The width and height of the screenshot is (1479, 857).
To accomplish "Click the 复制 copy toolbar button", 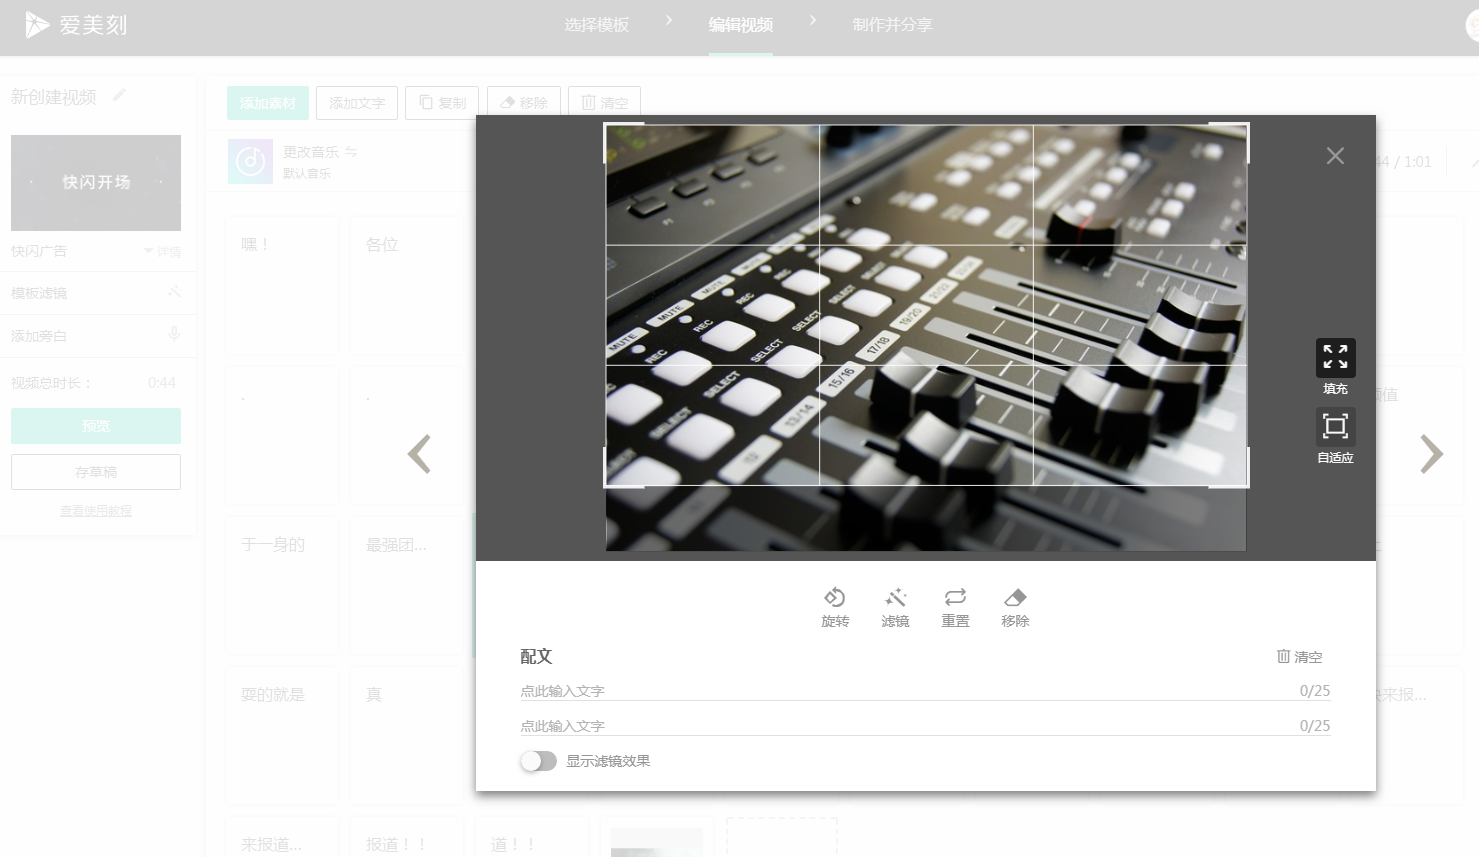I will (x=442, y=103).
